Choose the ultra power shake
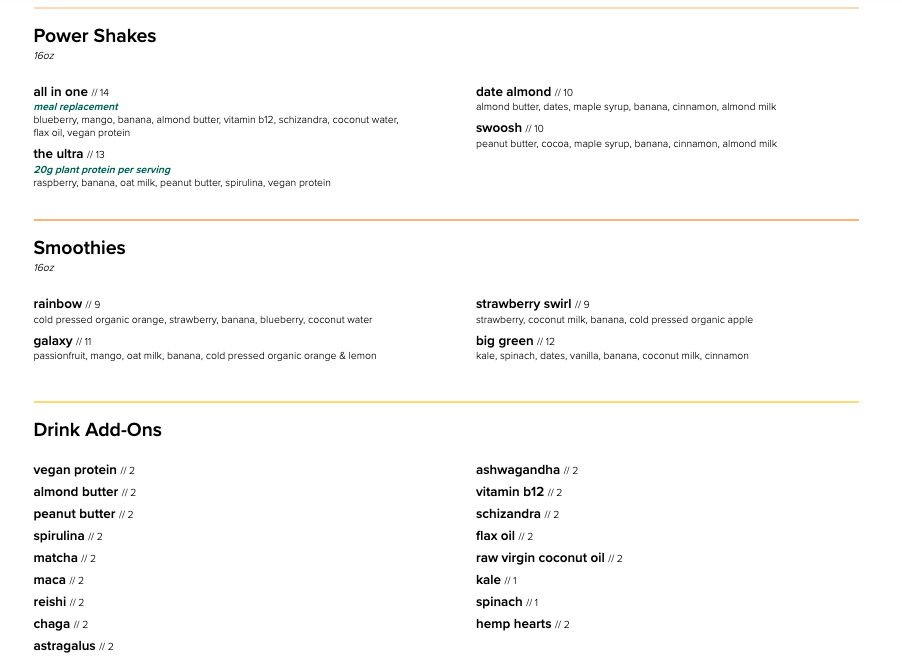The height and width of the screenshot is (666, 902). point(58,154)
